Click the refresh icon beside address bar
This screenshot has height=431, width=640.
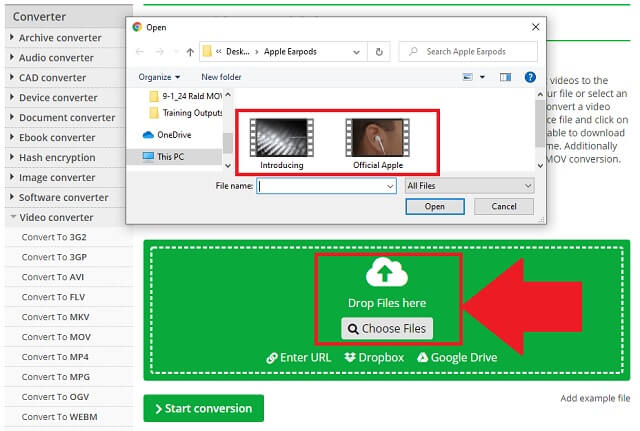pos(379,51)
